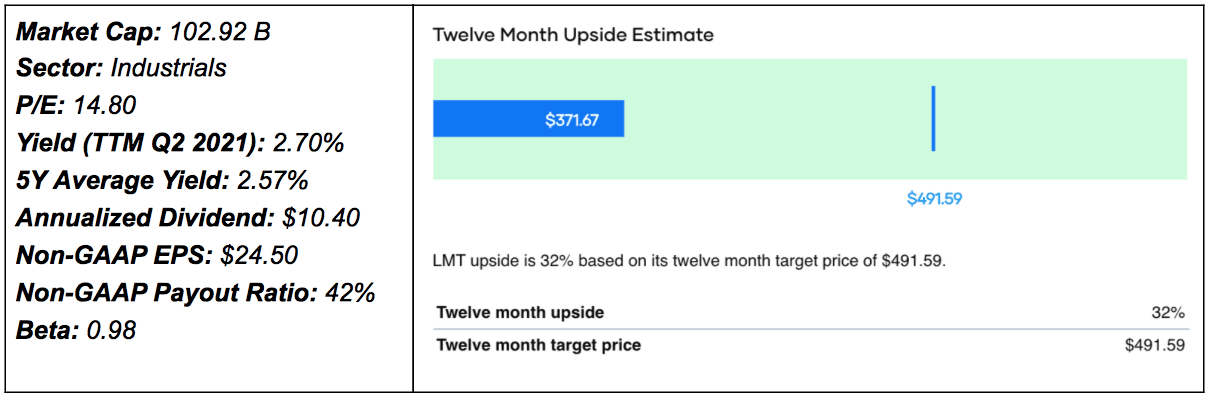Click the Beta 0.98 entry
Image resolution: width=1211 pixels, height=400 pixels.
coord(76,329)
